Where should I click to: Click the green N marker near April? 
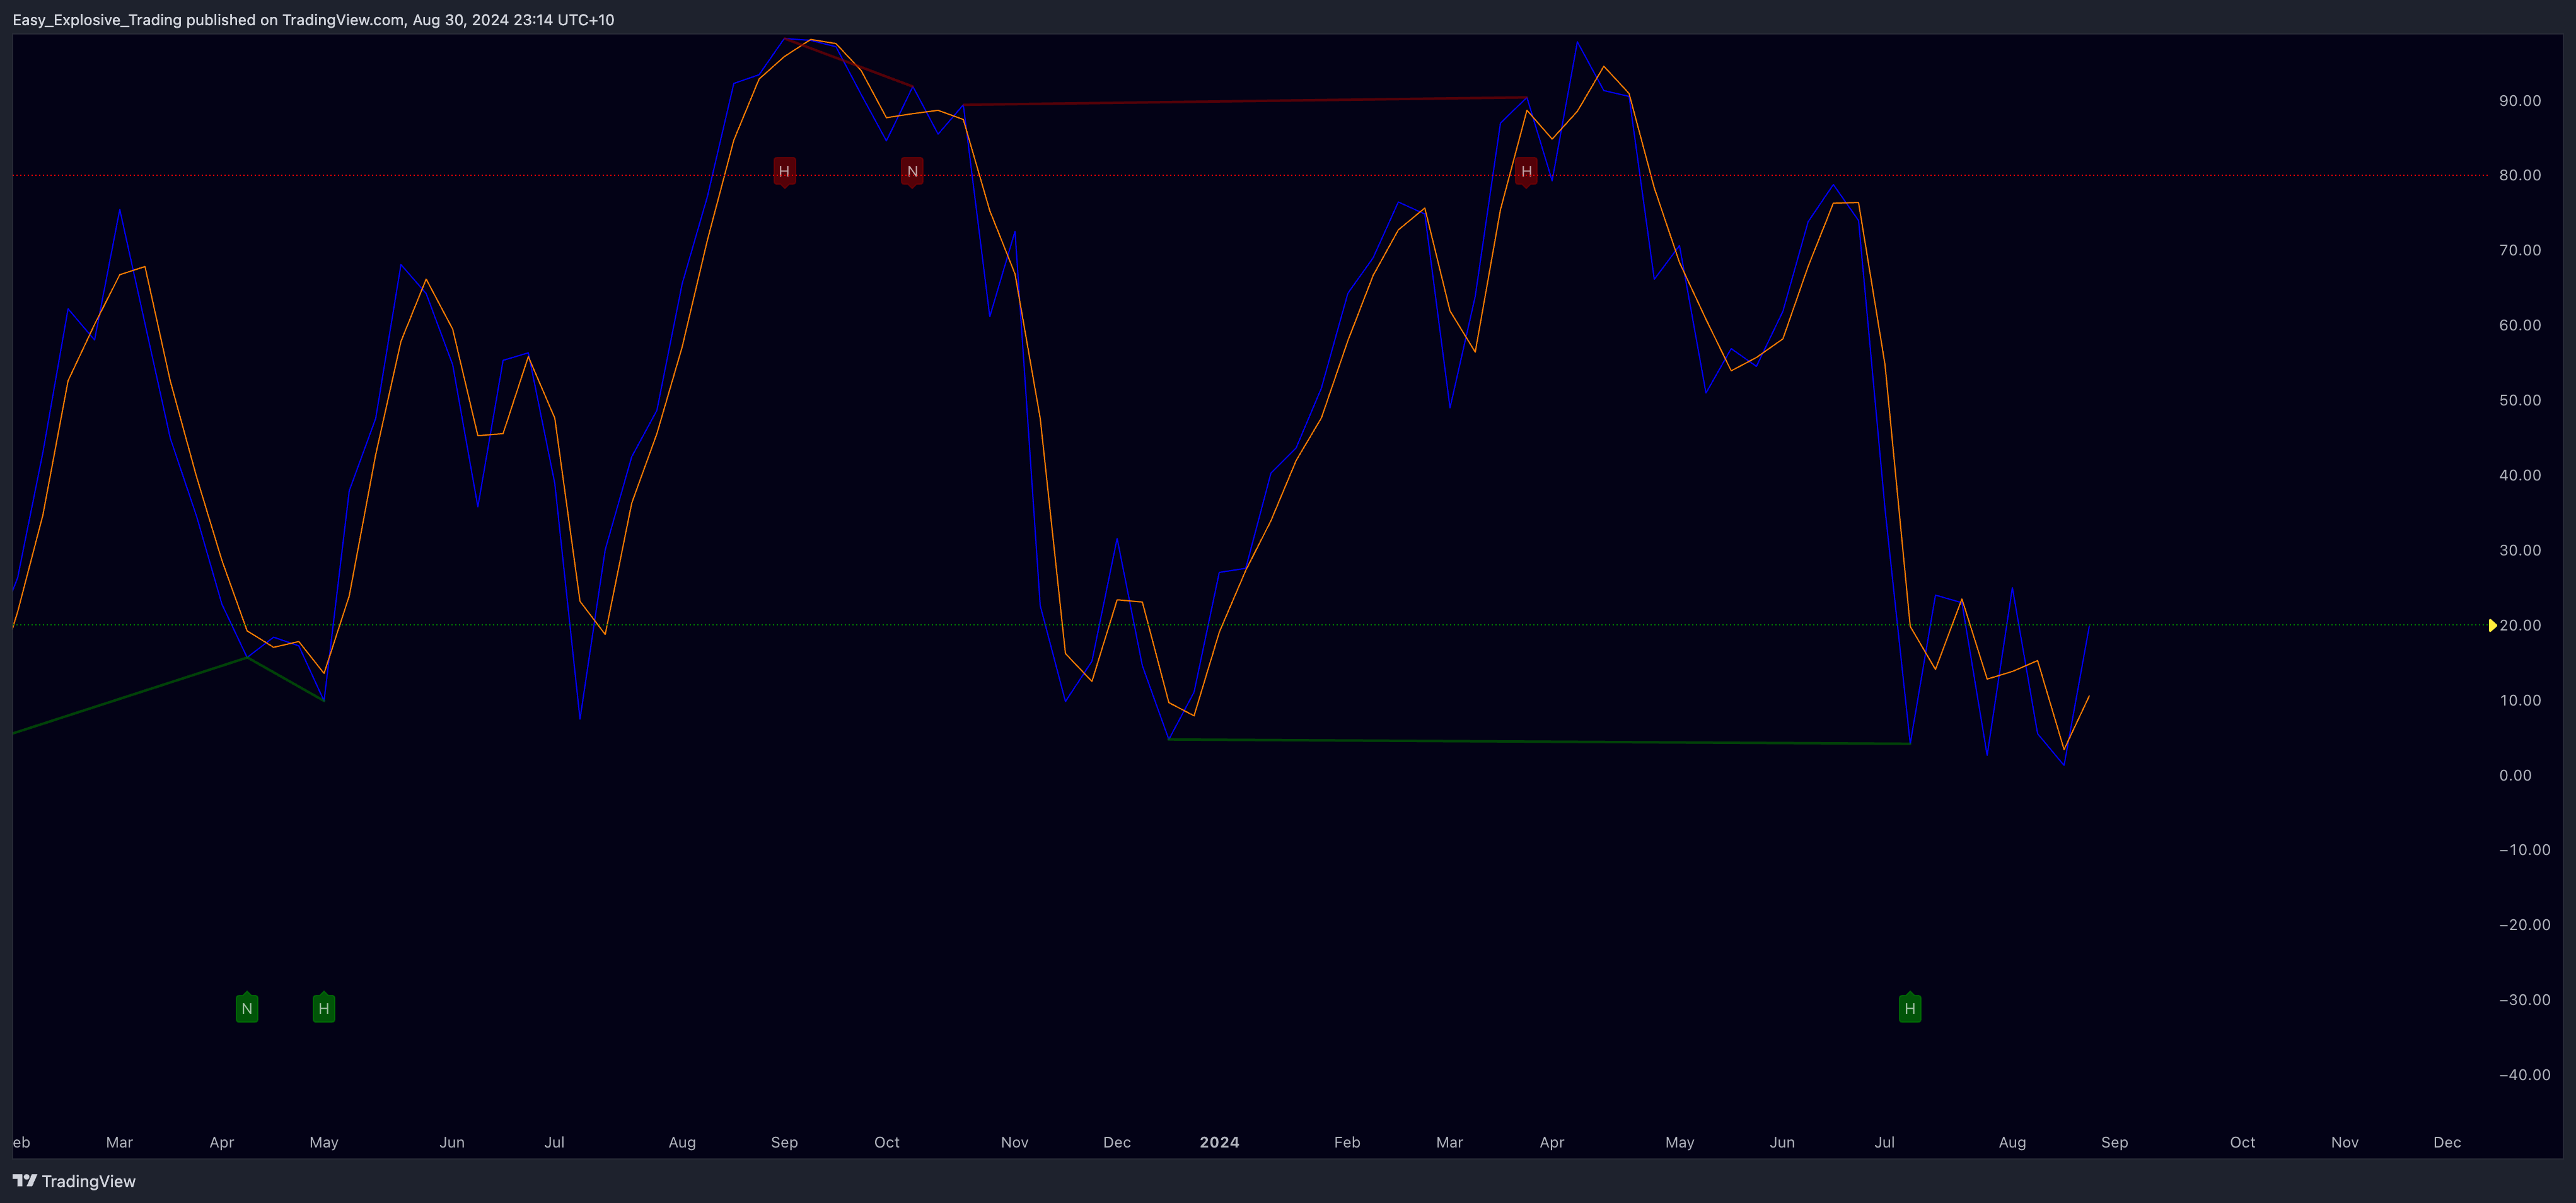(x=247, y=1008)
